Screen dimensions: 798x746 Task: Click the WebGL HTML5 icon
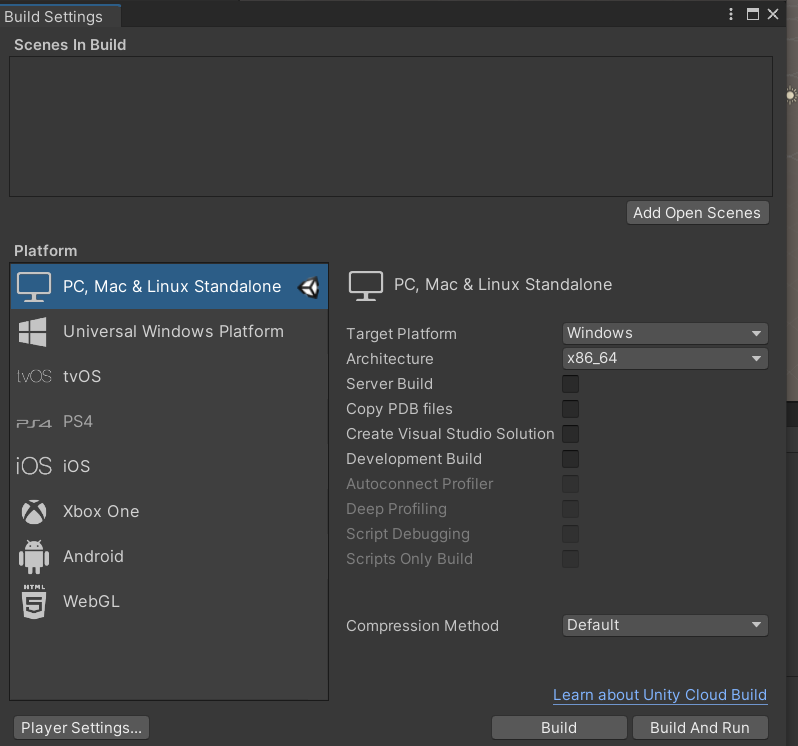tap(34, 601)
